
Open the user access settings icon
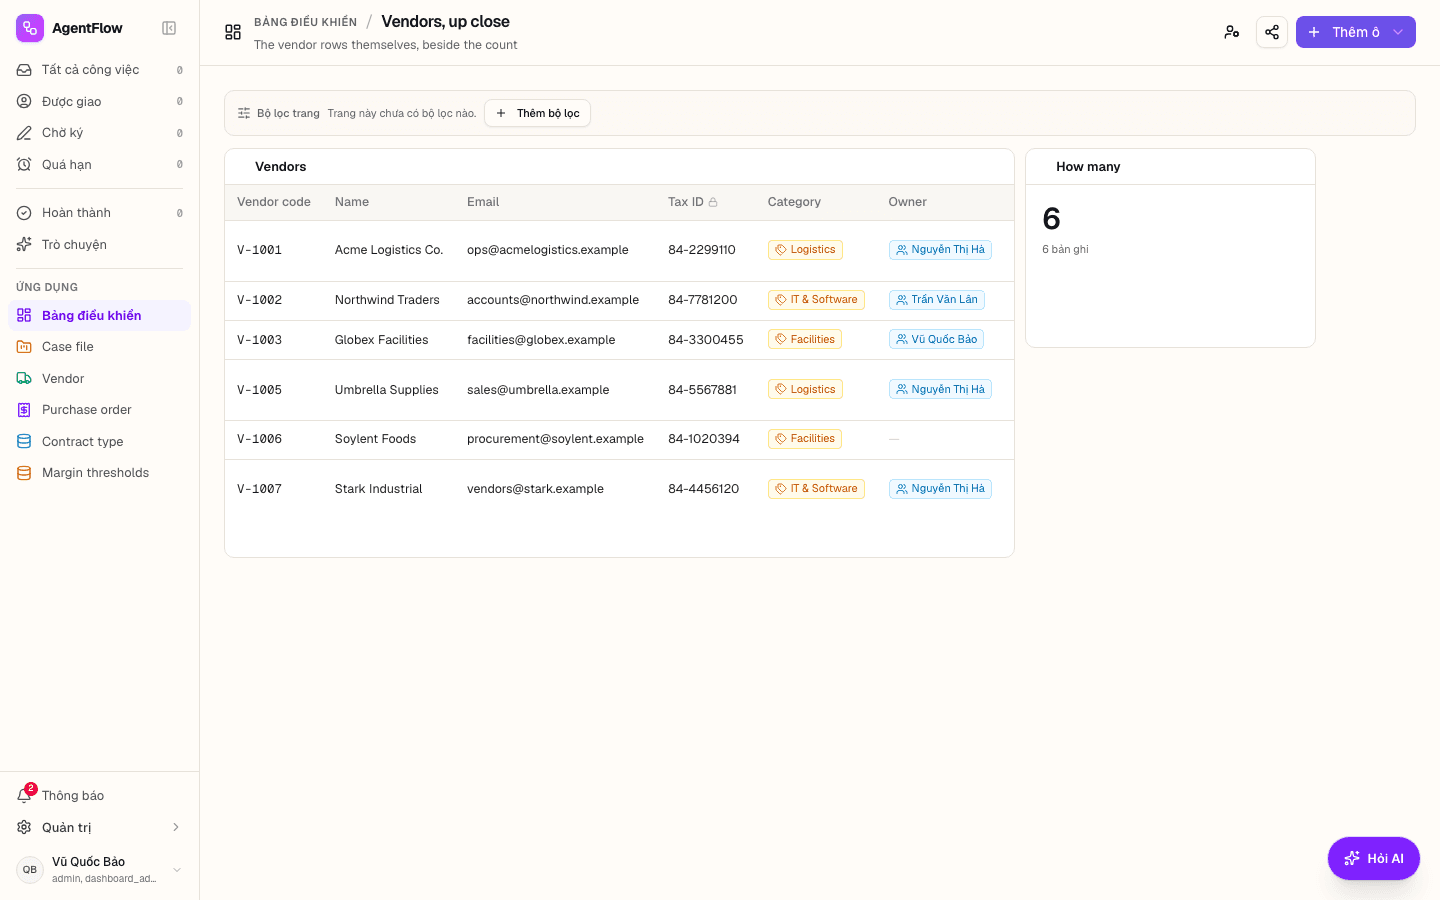(1232, 32)
